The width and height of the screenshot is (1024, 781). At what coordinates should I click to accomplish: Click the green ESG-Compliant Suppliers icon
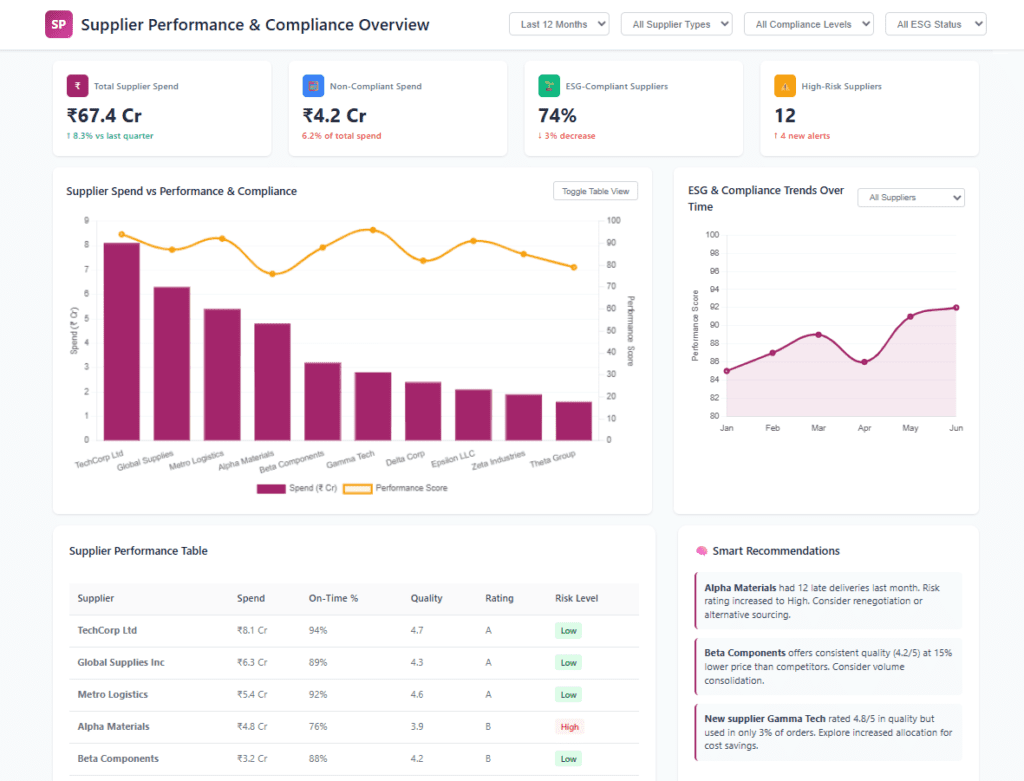(x=549, y=86)
